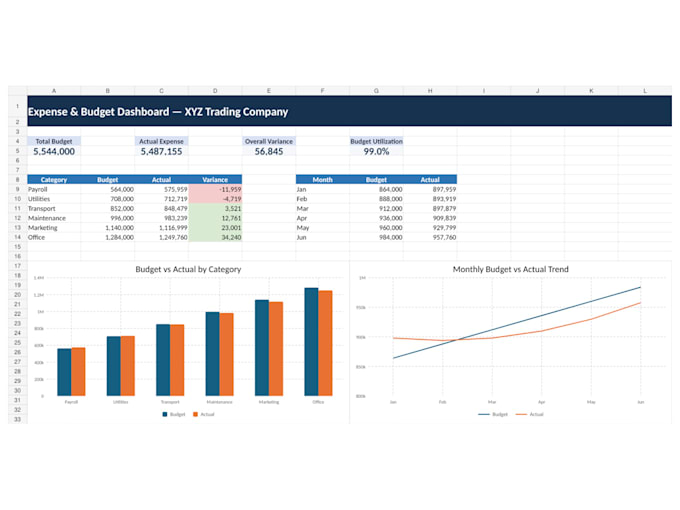
Task: Select the Jun month cell
Action: [x=323, y=237]
